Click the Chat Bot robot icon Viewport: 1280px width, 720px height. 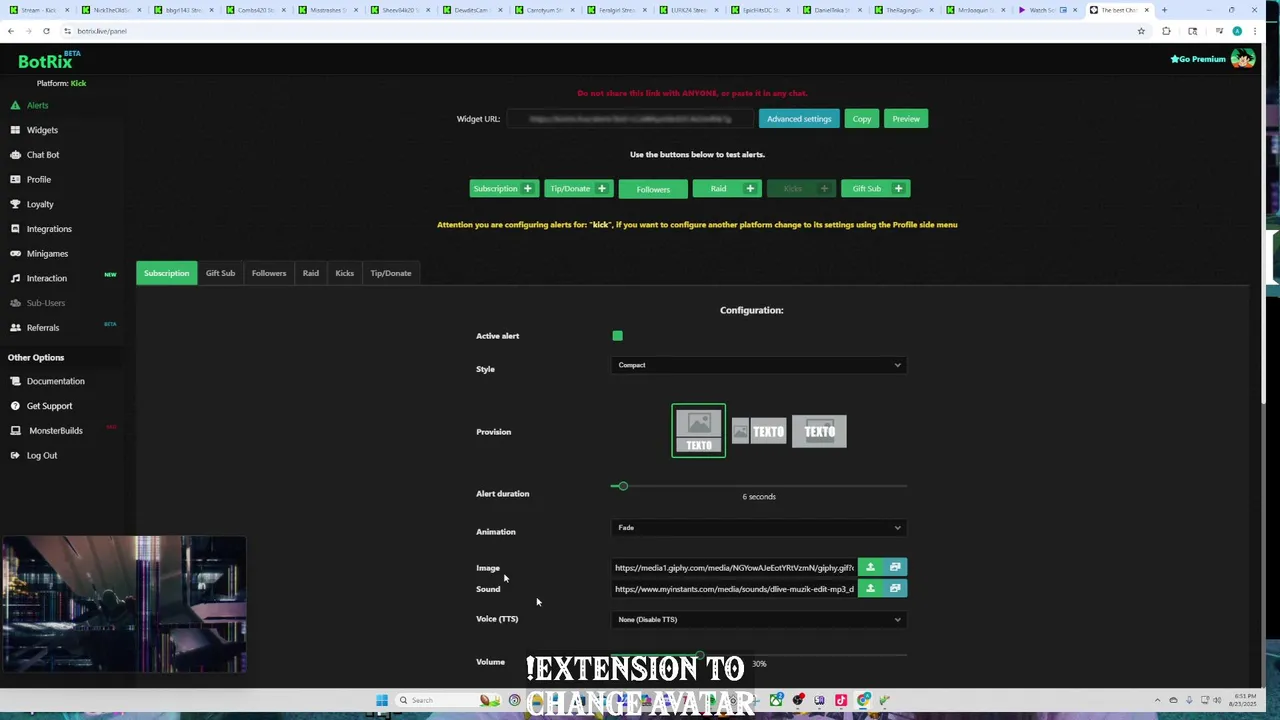pos(15,155)
